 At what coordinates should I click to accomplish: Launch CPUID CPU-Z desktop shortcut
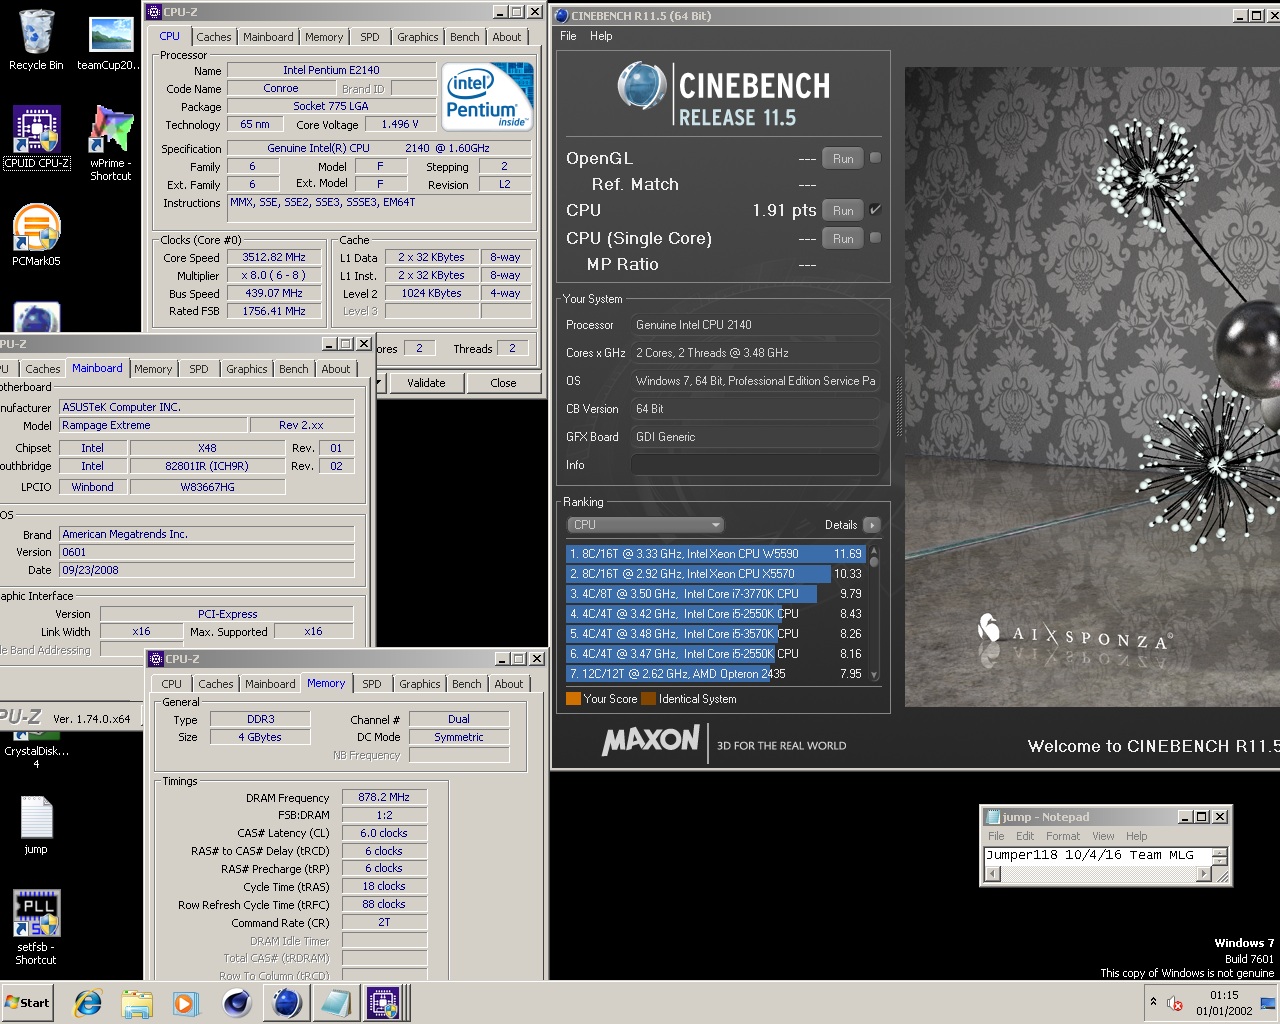[37, 137]
